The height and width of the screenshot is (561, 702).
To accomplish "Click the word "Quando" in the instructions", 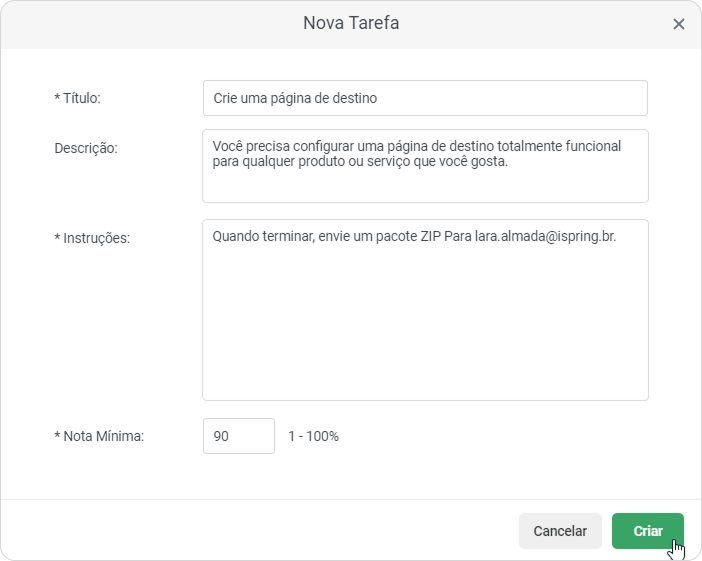I will tap(236, 238).
